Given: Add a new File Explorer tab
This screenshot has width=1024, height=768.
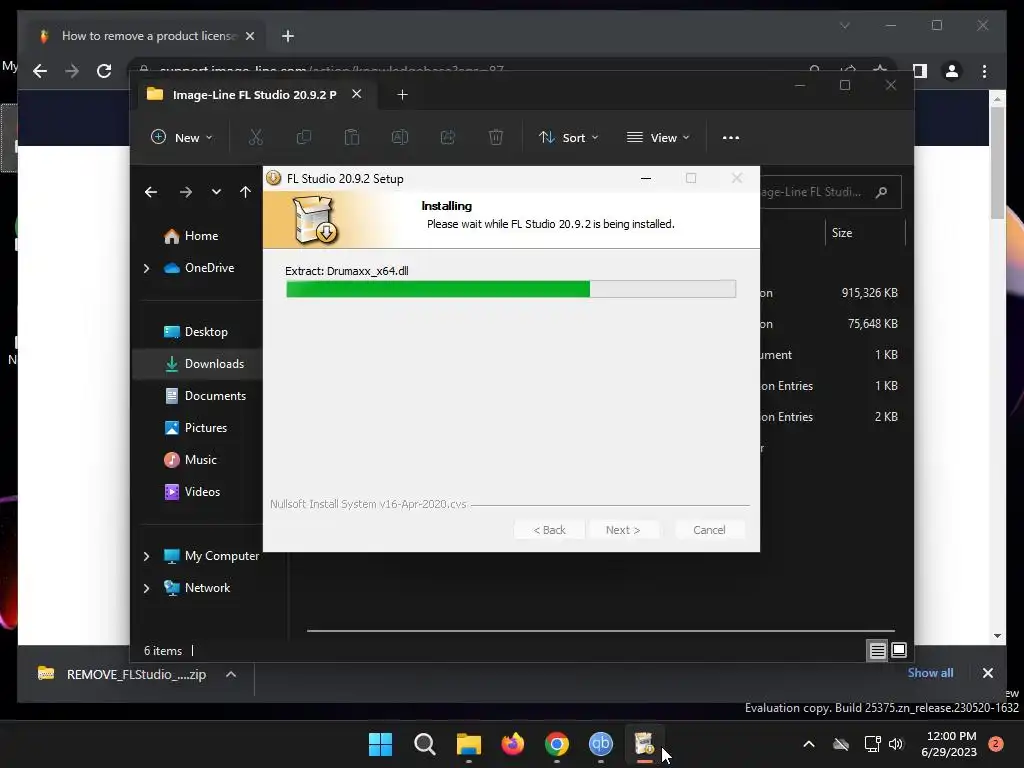Looking at the screenshot, I should click(x=402, y=95).
